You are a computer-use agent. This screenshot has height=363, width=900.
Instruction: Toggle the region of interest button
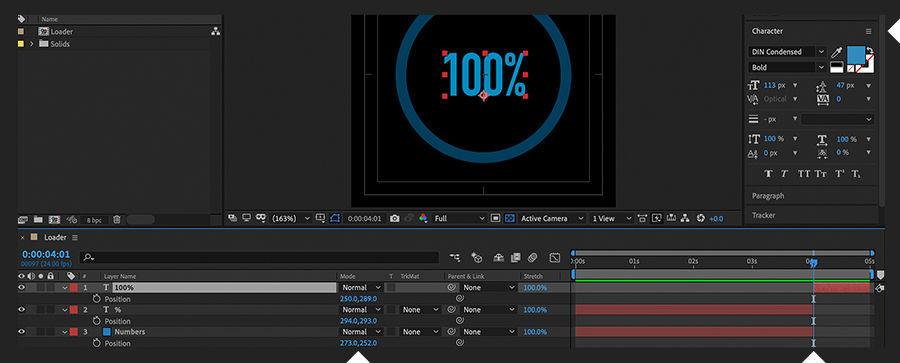(x=496, y=218)
